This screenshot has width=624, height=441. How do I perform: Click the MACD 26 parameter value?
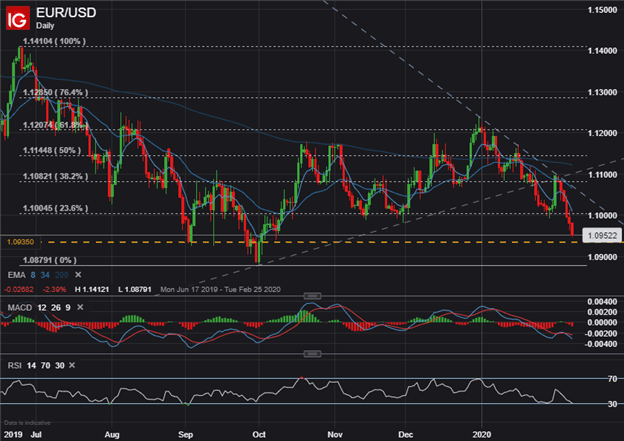pos(56,308)
